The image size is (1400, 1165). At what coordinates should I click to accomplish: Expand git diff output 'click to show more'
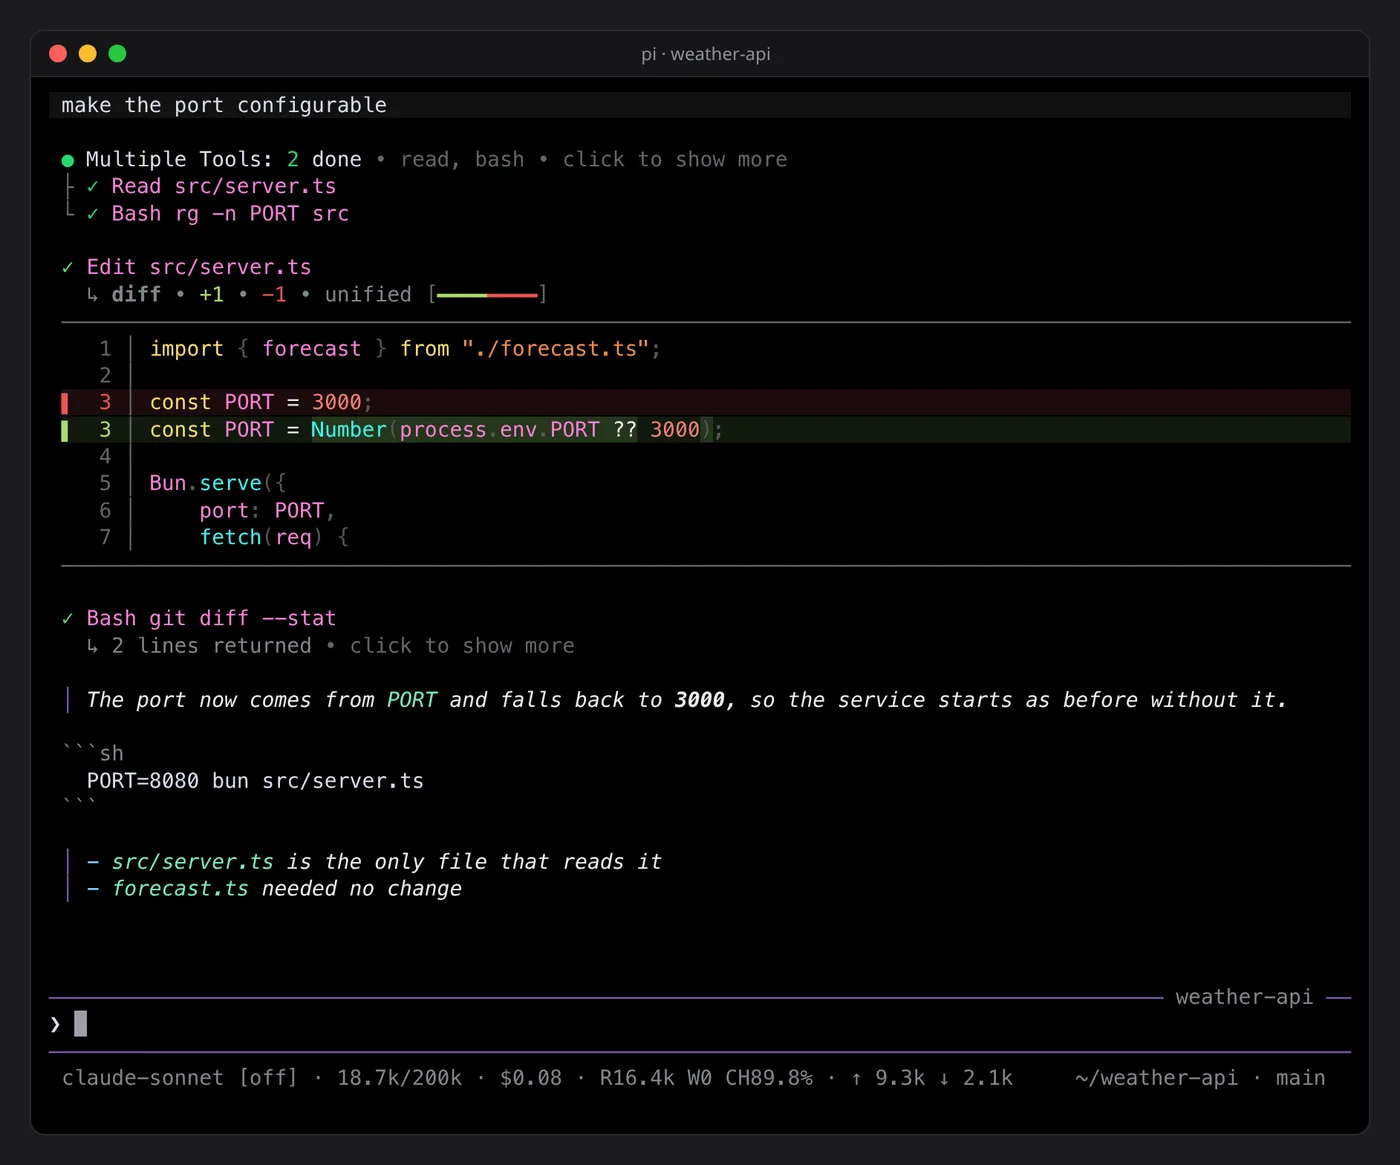coord(462,646)
